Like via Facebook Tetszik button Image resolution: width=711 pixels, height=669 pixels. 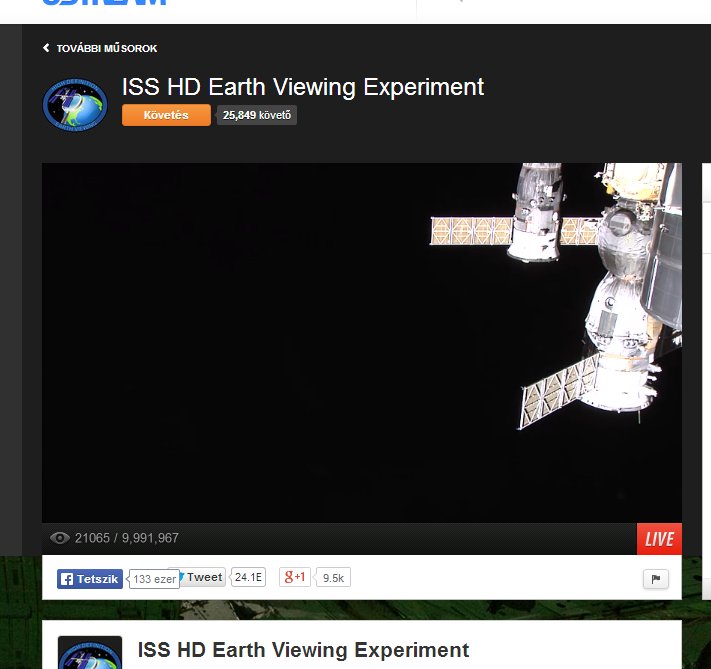point(90,579)
